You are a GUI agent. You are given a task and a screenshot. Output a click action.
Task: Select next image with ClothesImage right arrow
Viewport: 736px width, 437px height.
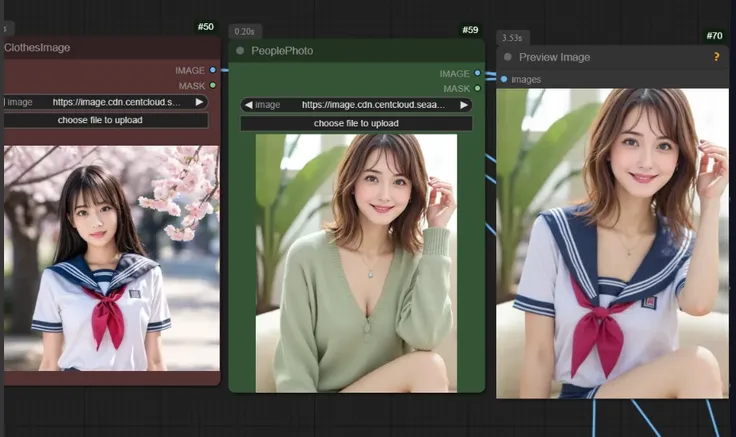(x=200, y=102)
